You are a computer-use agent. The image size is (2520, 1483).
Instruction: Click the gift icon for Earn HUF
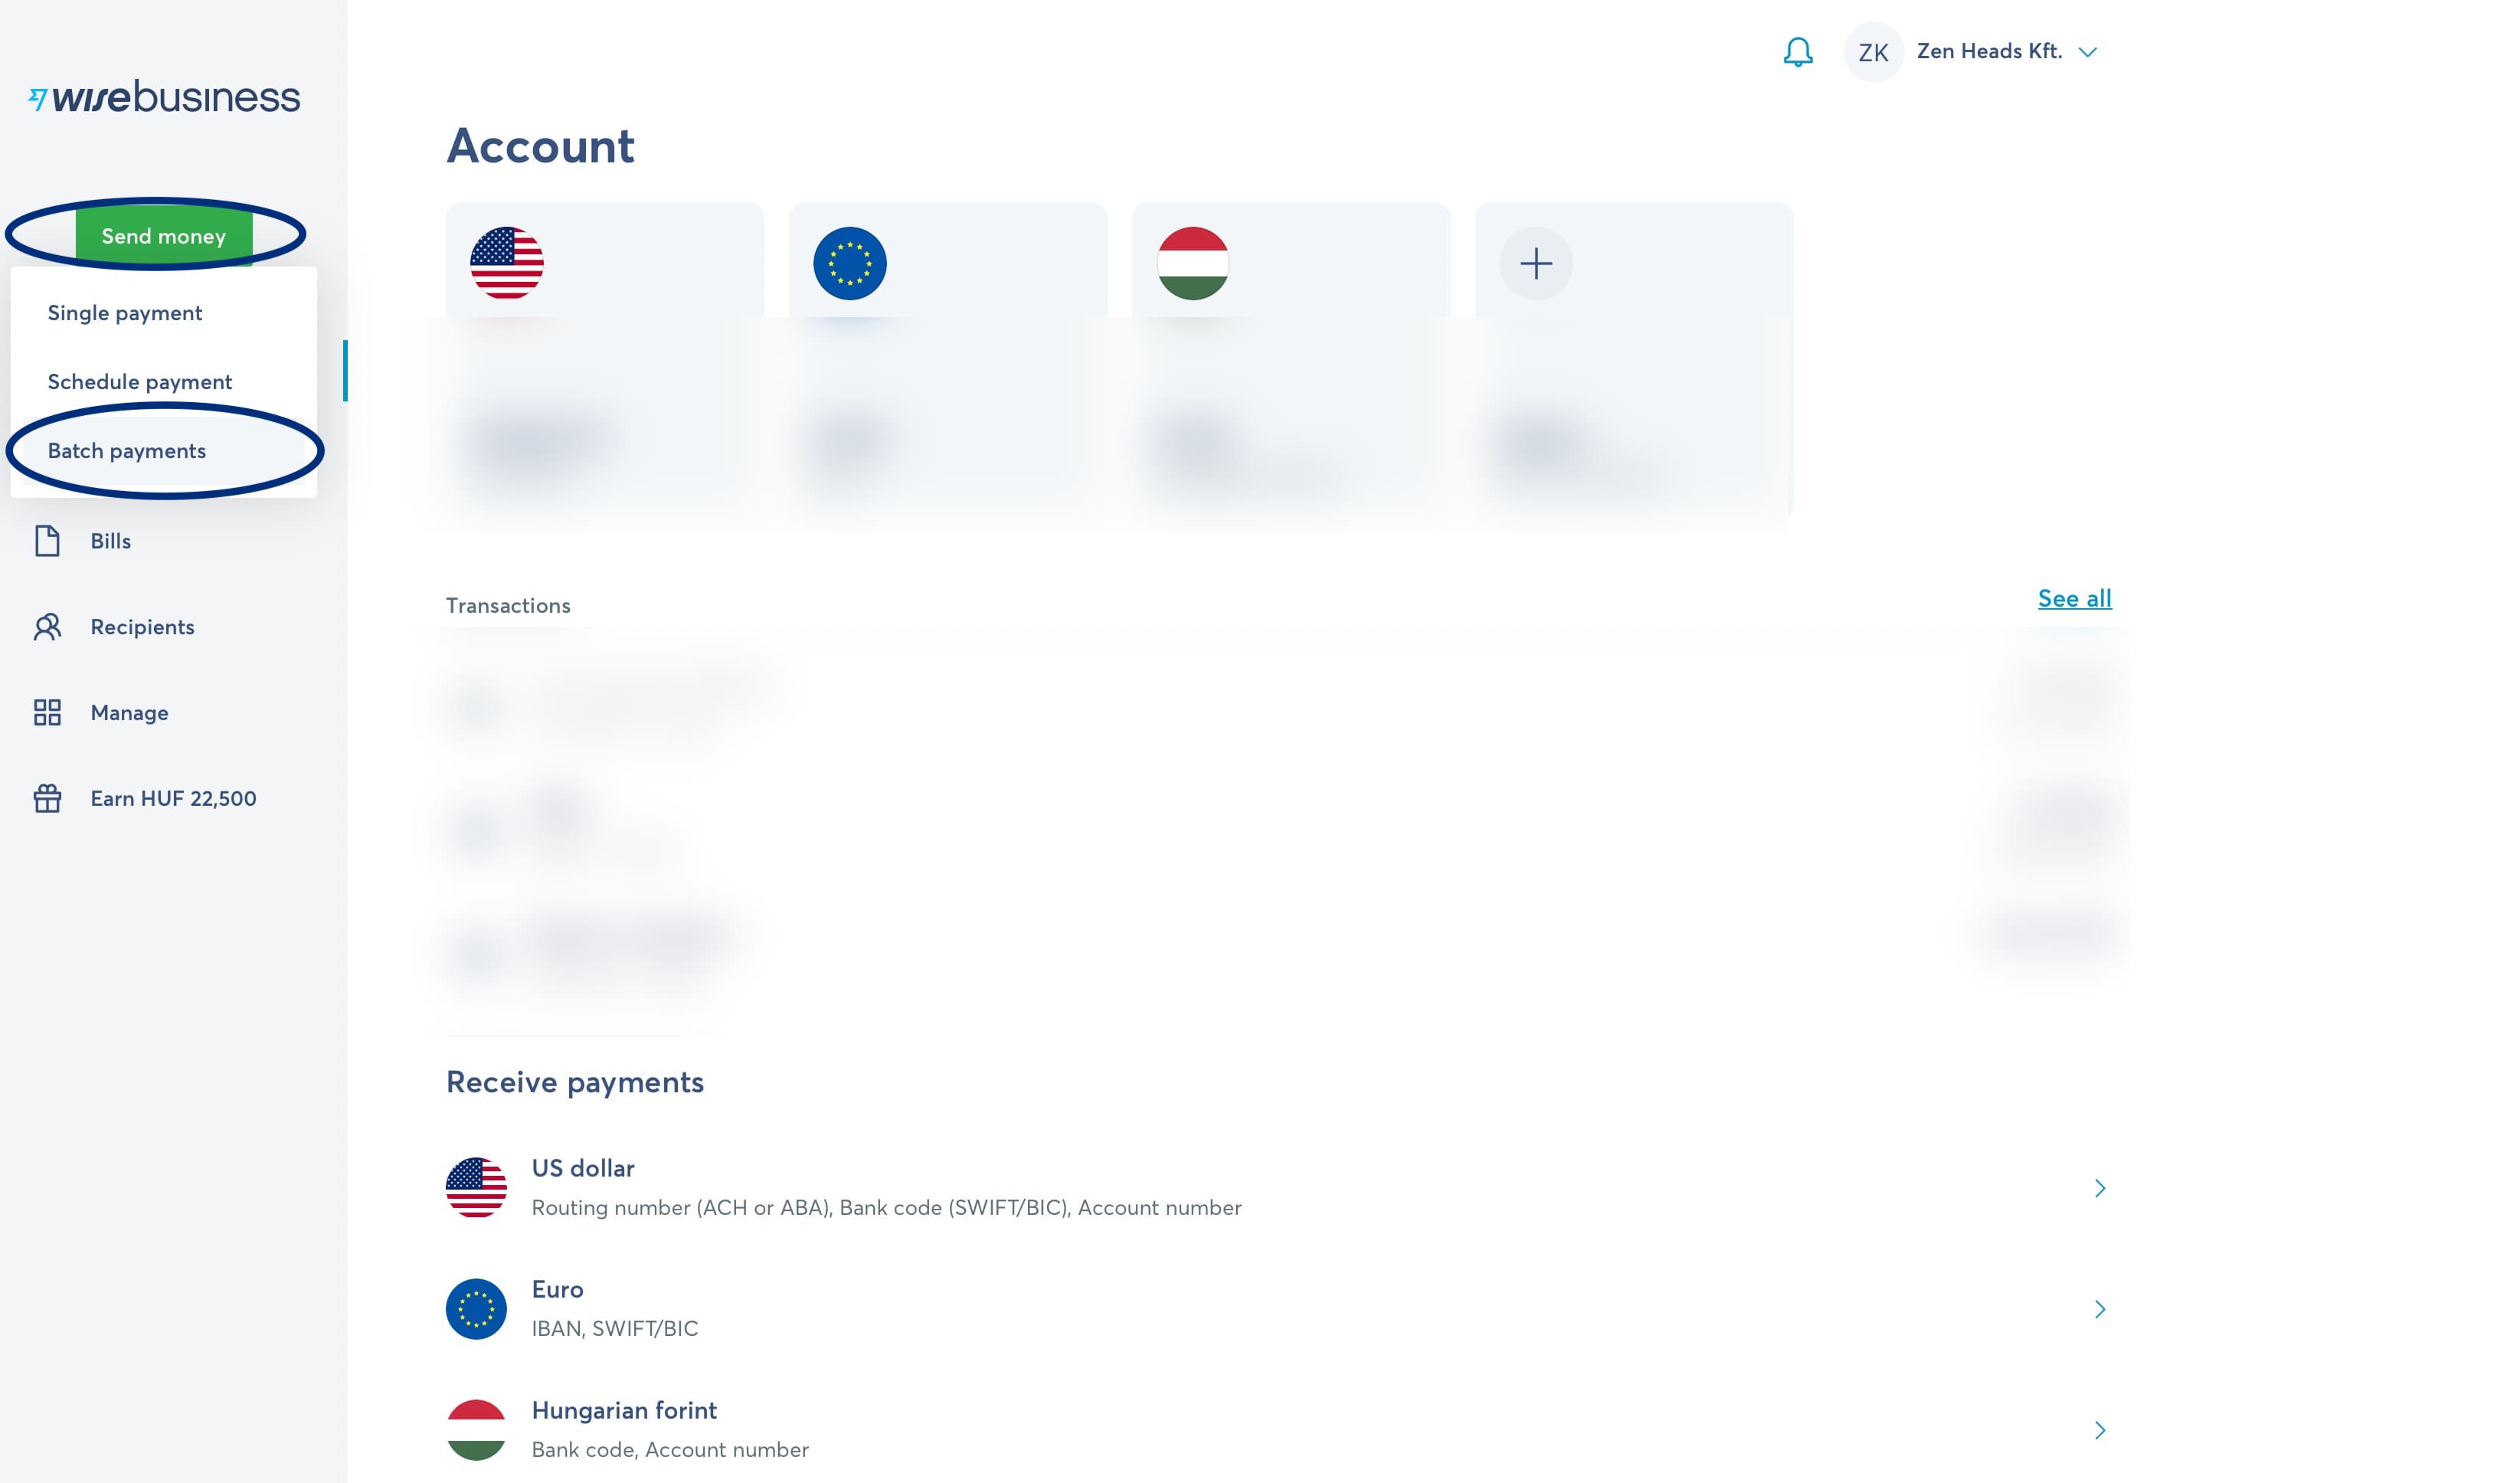pyautogui.click(x=47, y=798)
